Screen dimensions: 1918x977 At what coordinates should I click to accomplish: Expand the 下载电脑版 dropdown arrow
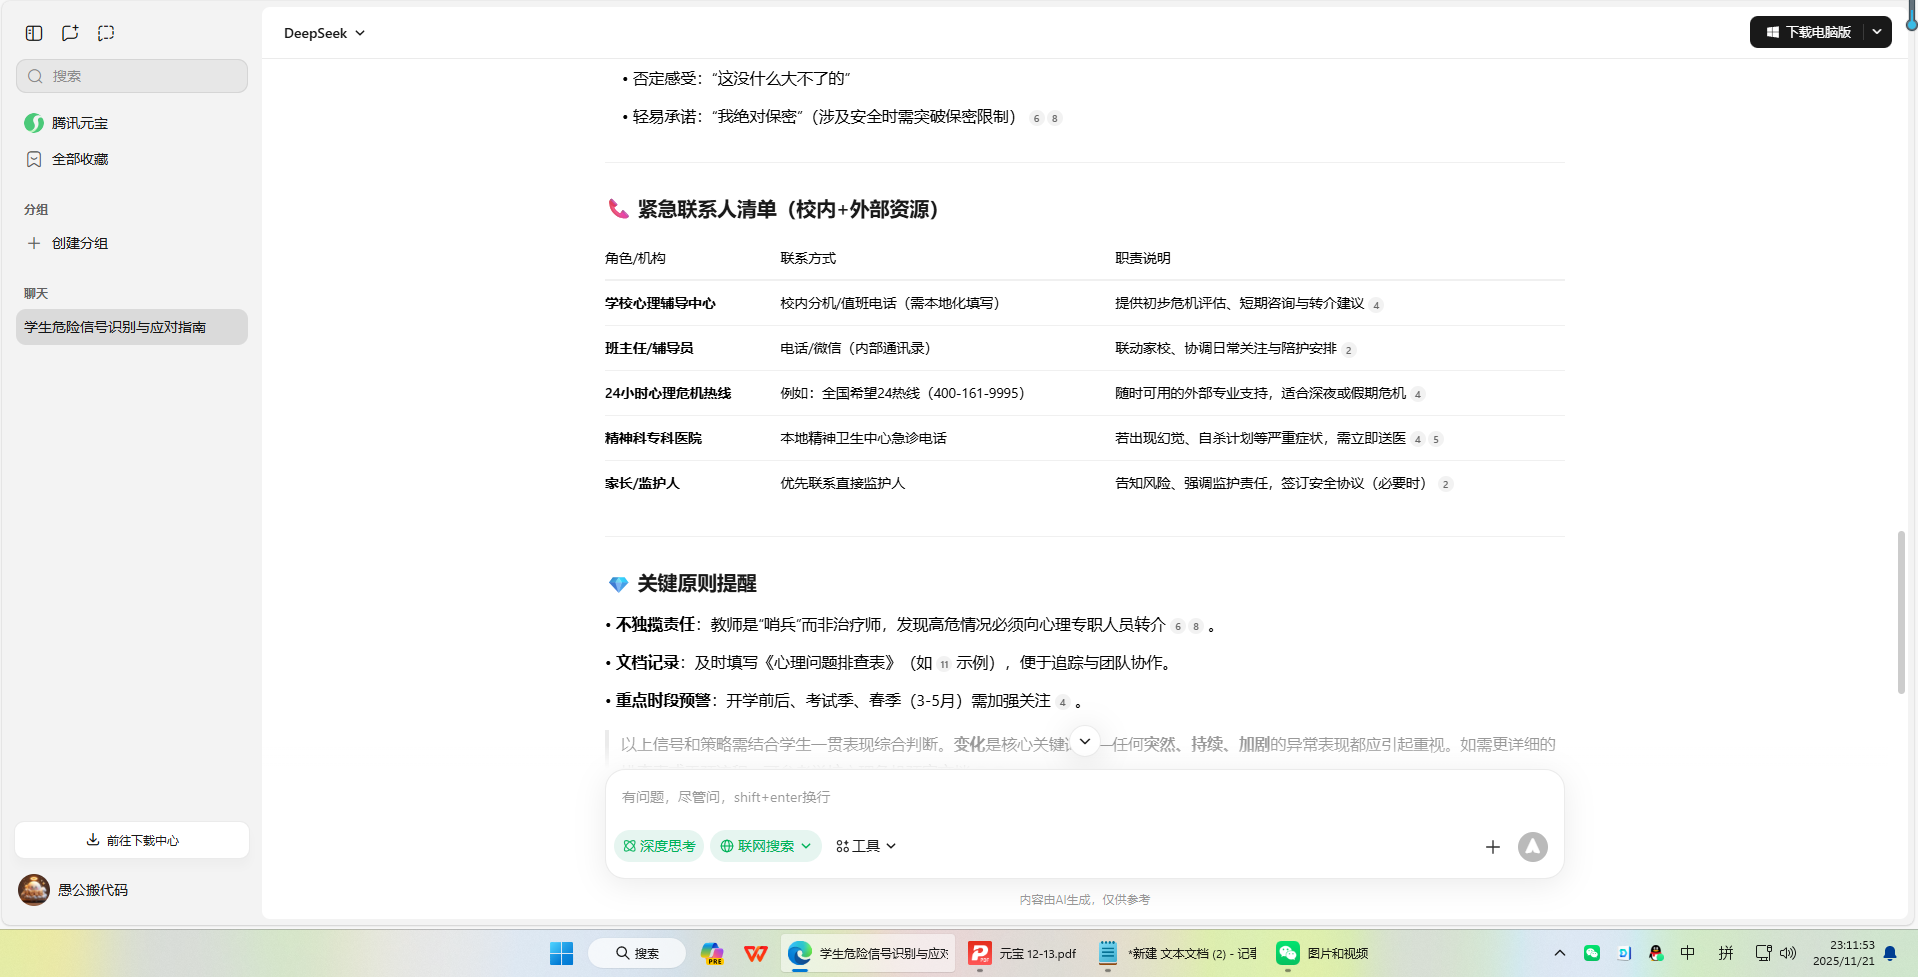(x=1877, y=31)
